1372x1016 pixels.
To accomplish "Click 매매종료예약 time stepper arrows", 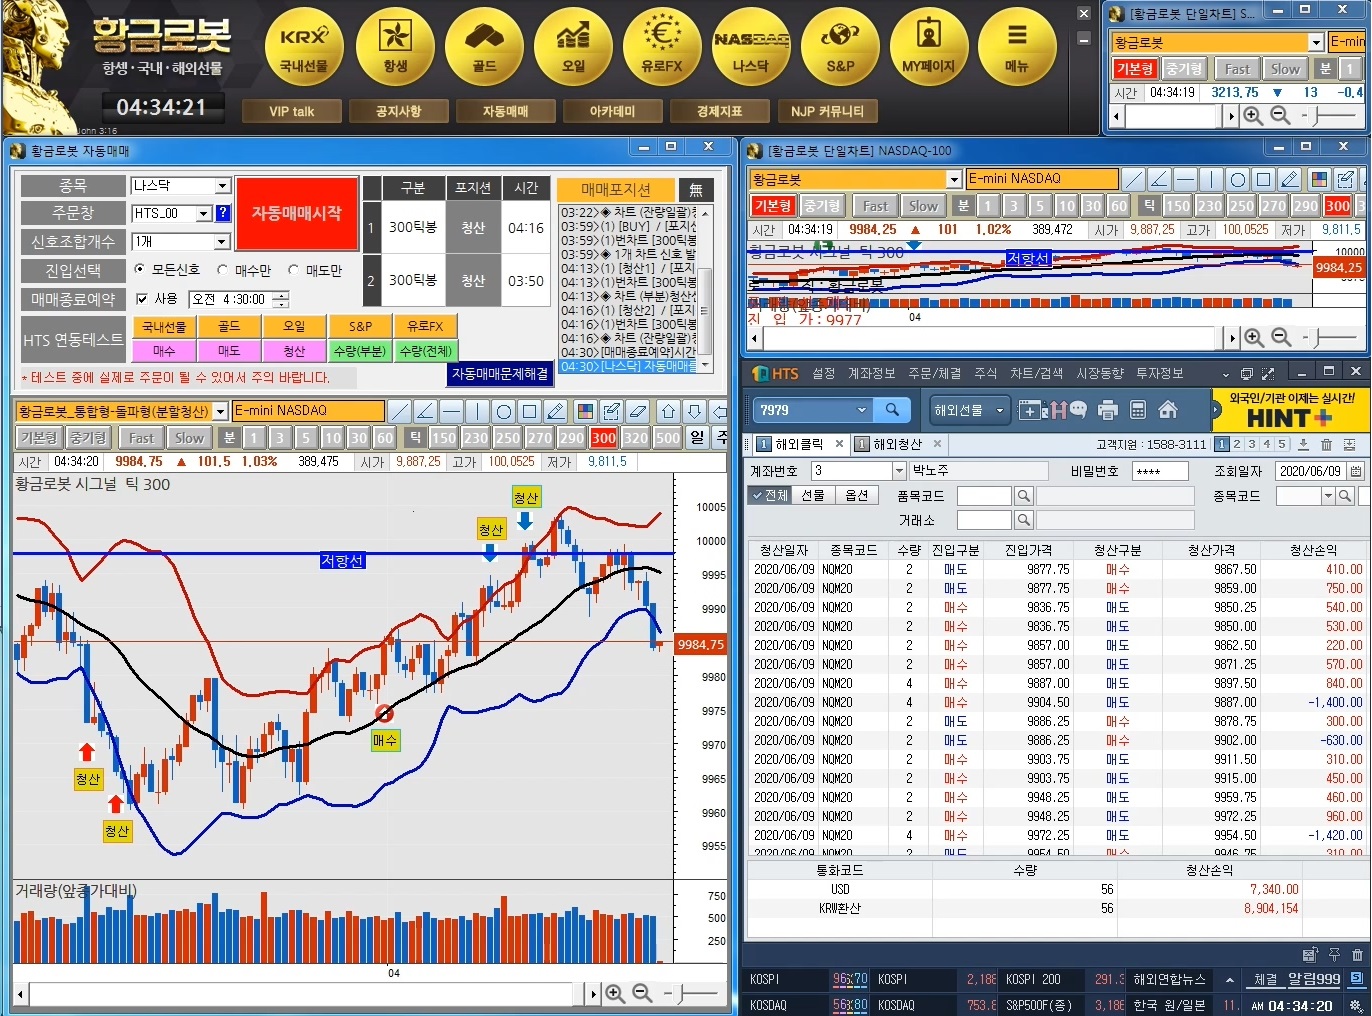I will (x=281, y=299).
